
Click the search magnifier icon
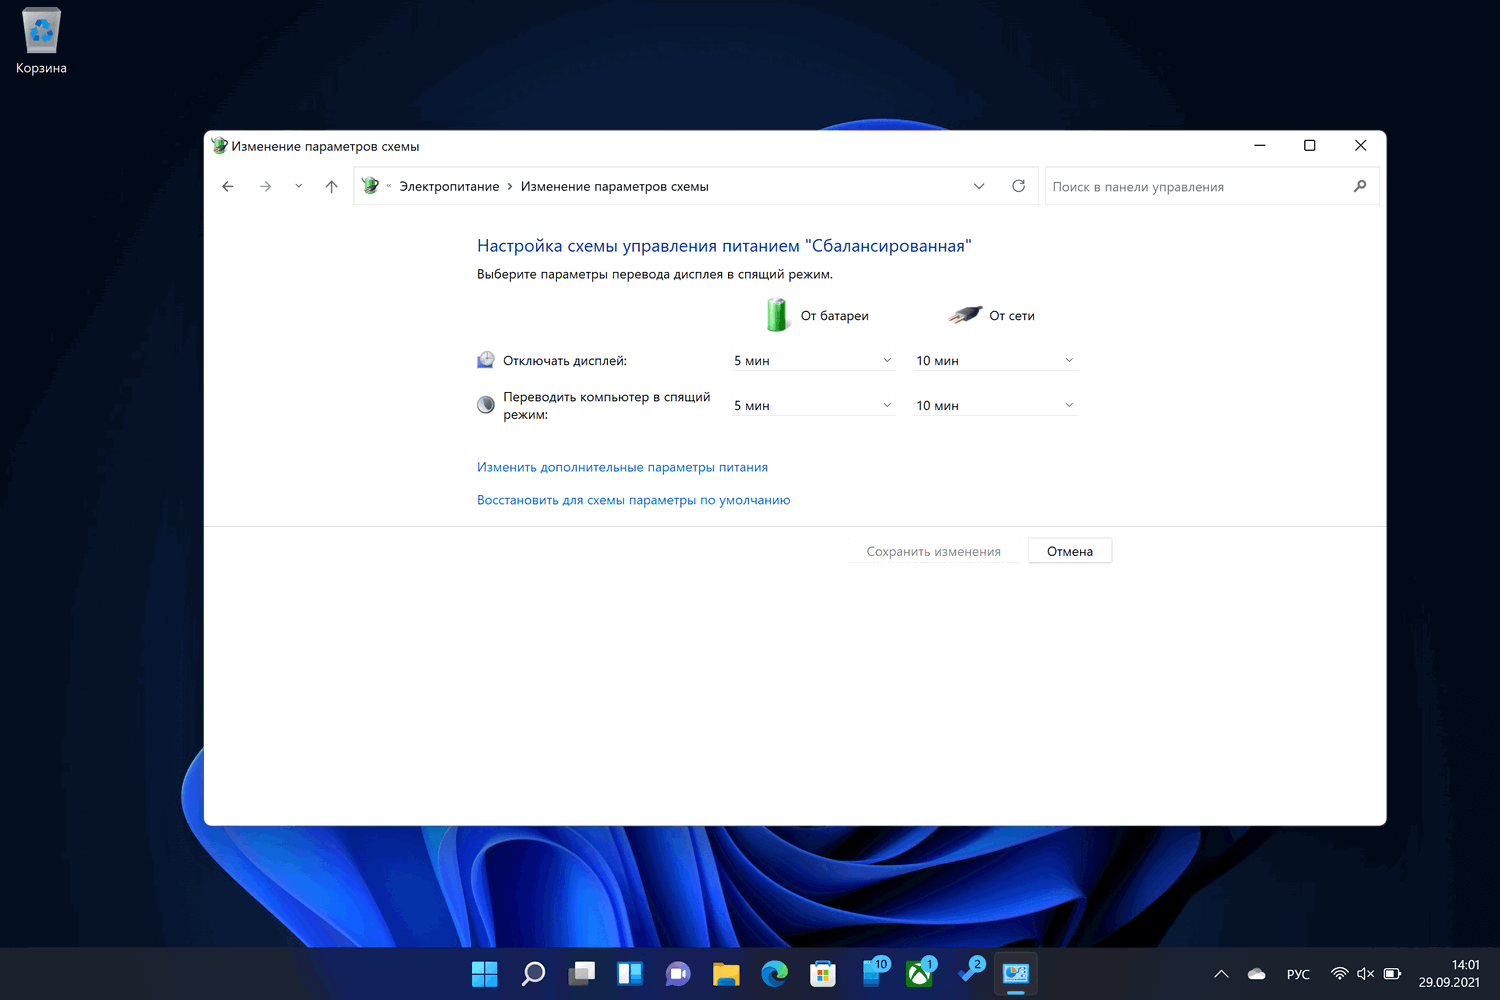point(1359,186)
